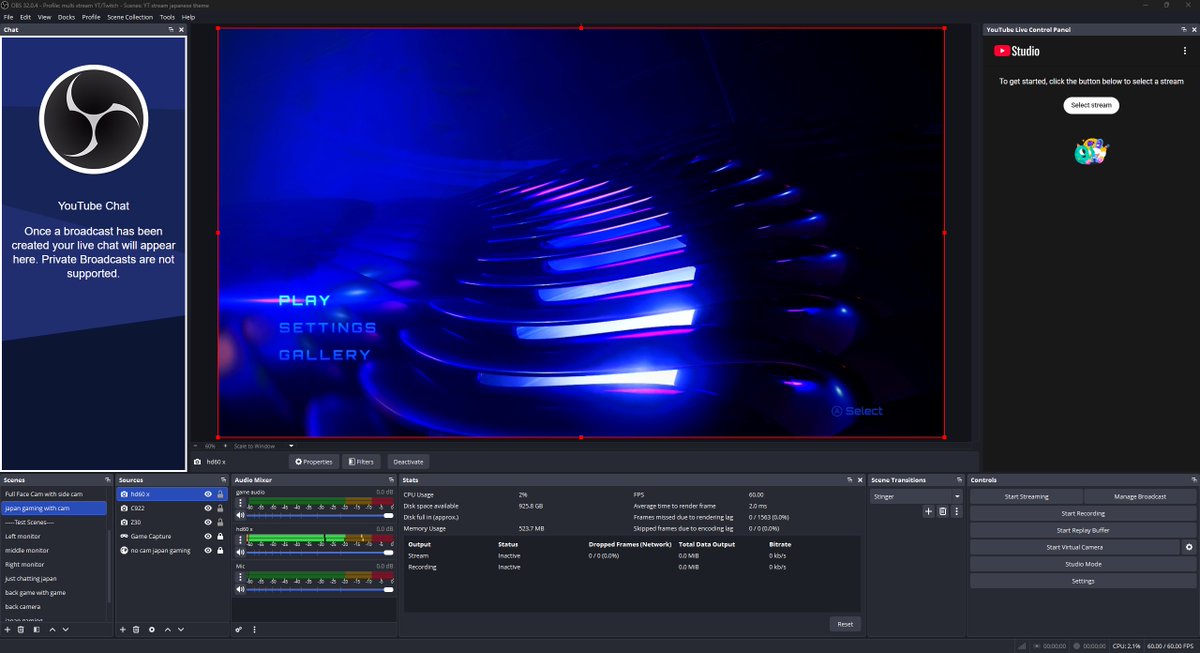The width and height of the screenshot is (1200, 653).
Task: Open scene filters icon in Scenes toolbar
Action: tap(36, 629)
